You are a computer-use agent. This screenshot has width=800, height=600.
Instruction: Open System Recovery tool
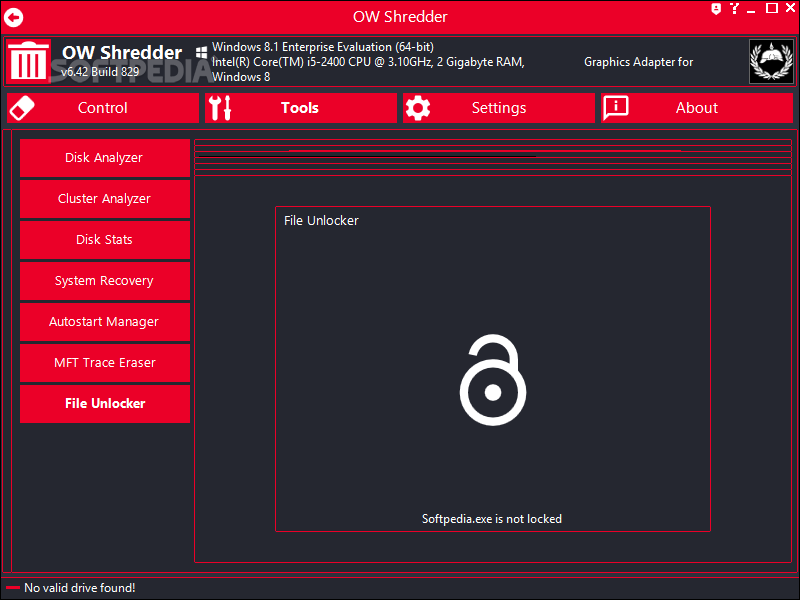[x=105, y=281]
